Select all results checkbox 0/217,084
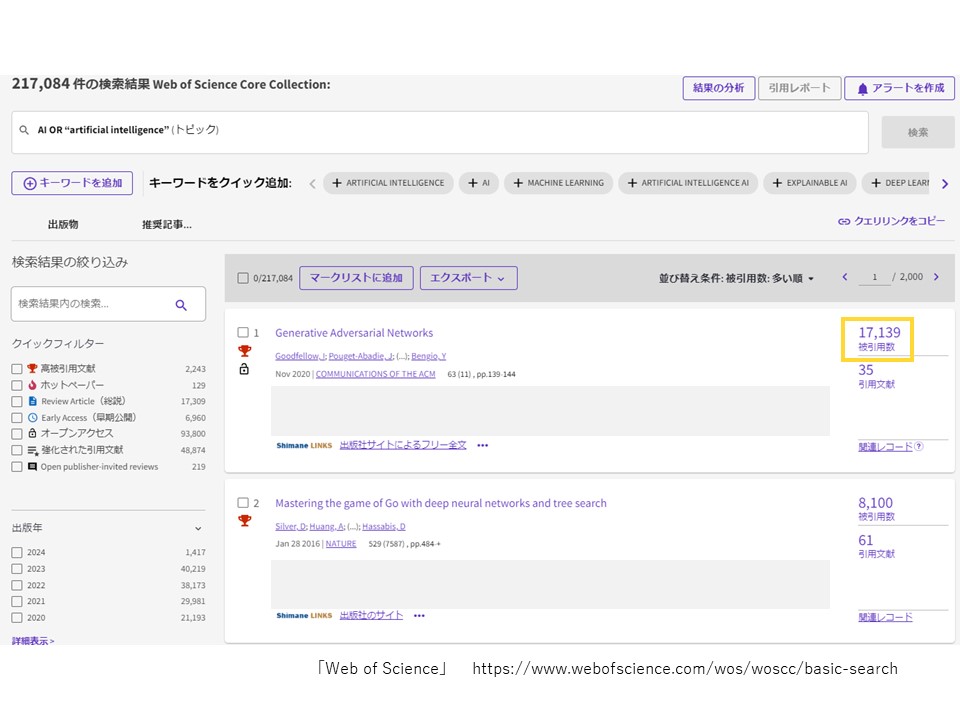 click(x=243, y=278)
